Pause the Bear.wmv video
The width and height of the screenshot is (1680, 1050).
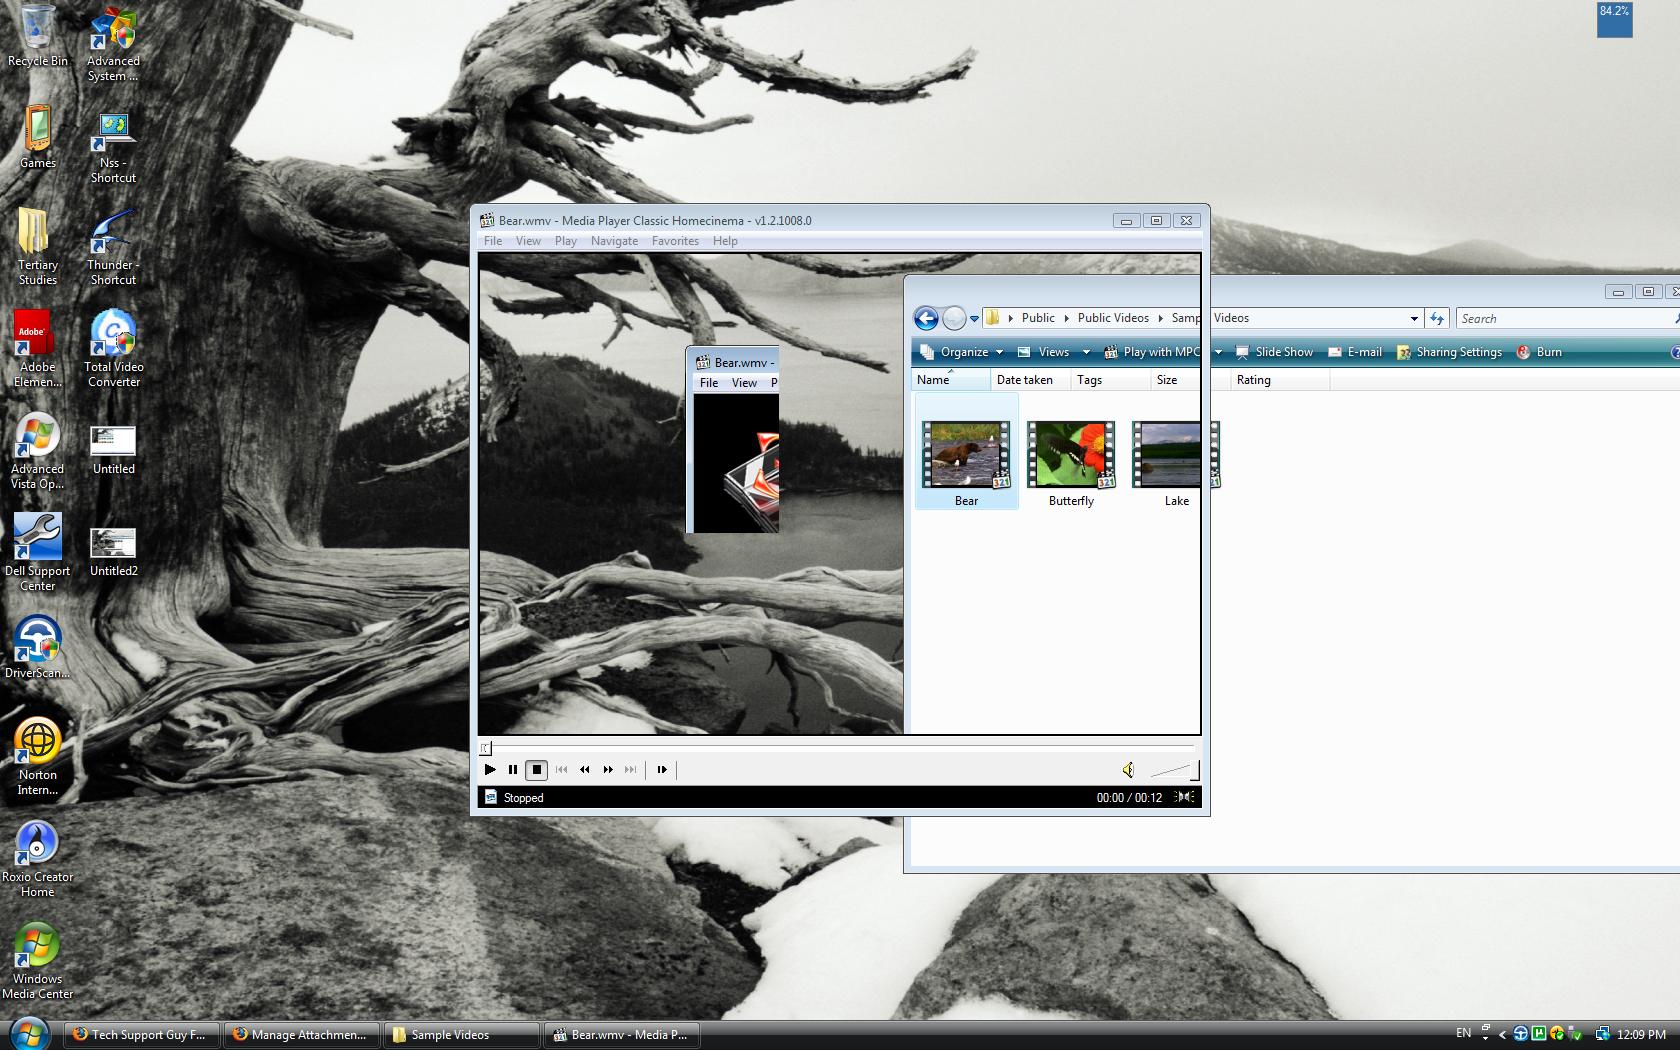[513, 769]
